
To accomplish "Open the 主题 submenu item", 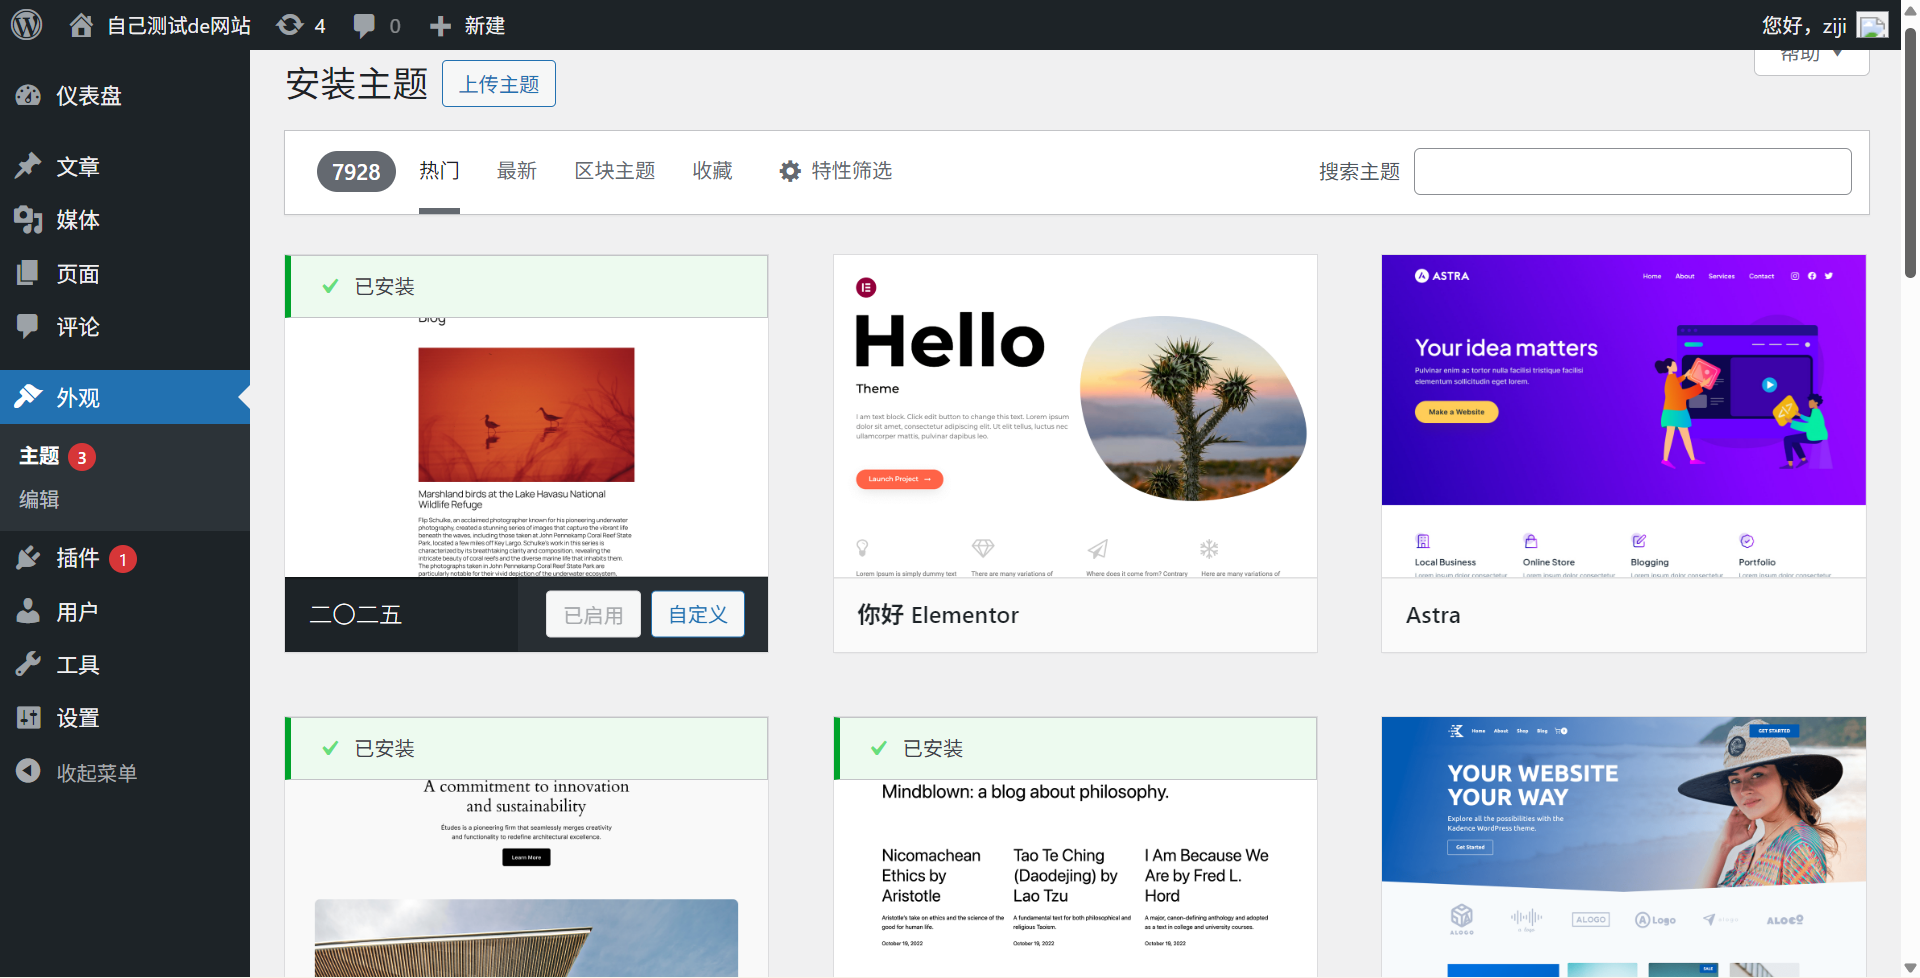I will [x=40, y=456].
